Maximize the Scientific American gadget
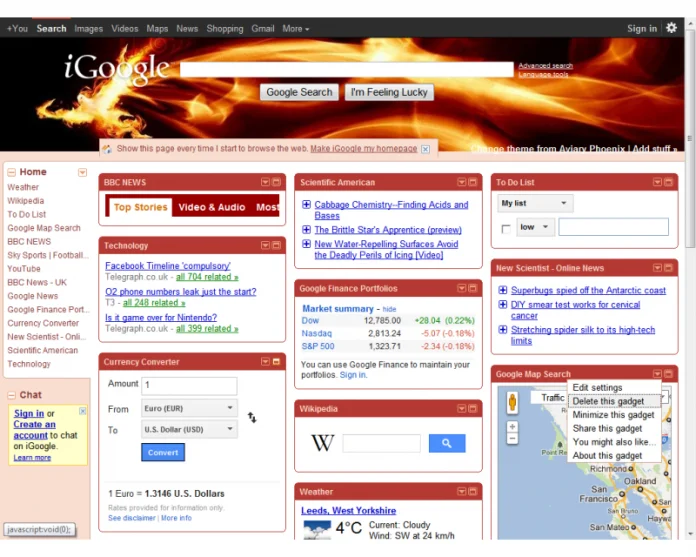 (x=473, y=183)
